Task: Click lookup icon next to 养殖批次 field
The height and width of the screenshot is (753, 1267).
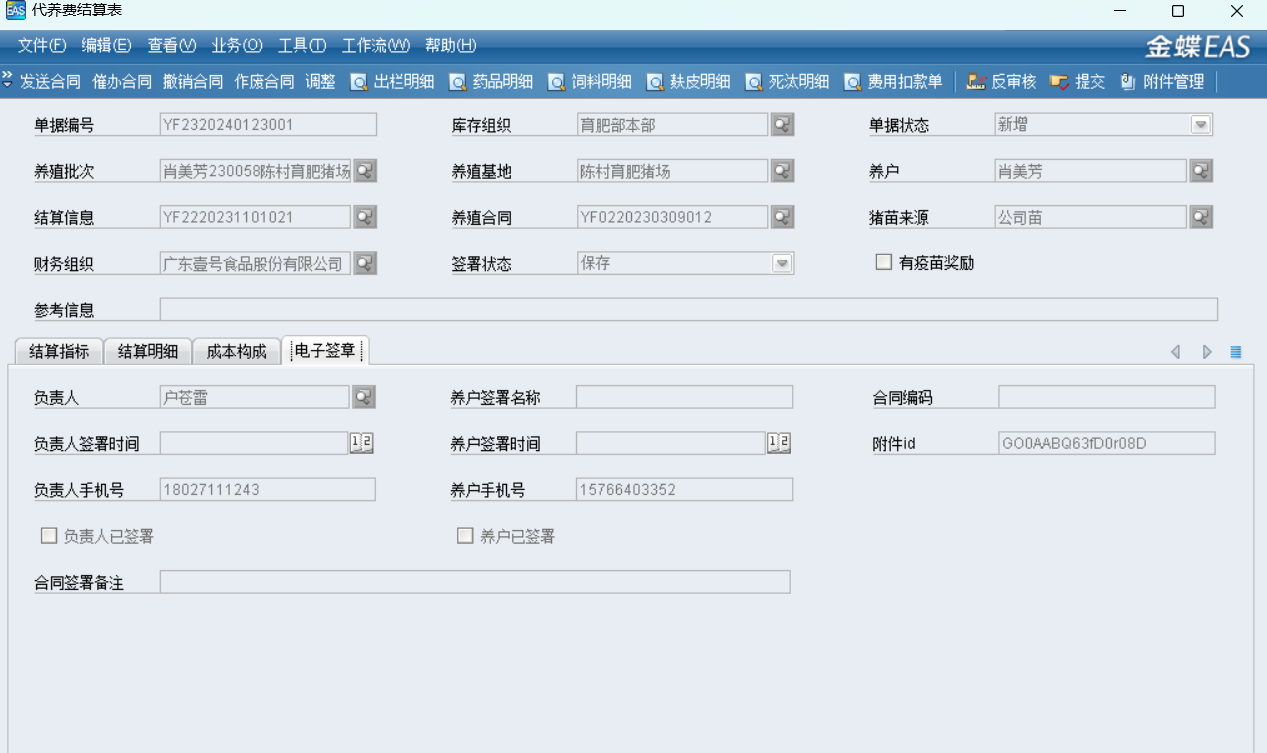Action: click(365, 171)
